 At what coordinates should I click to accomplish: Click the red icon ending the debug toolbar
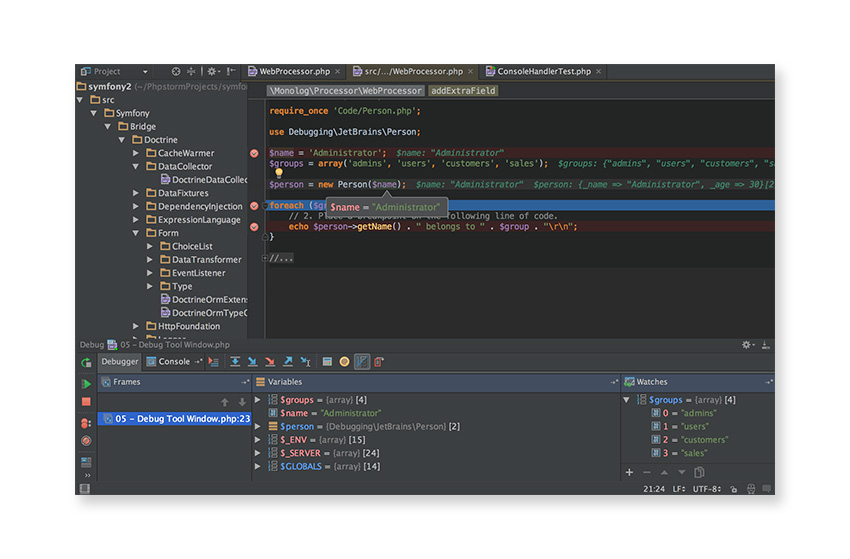379,362
